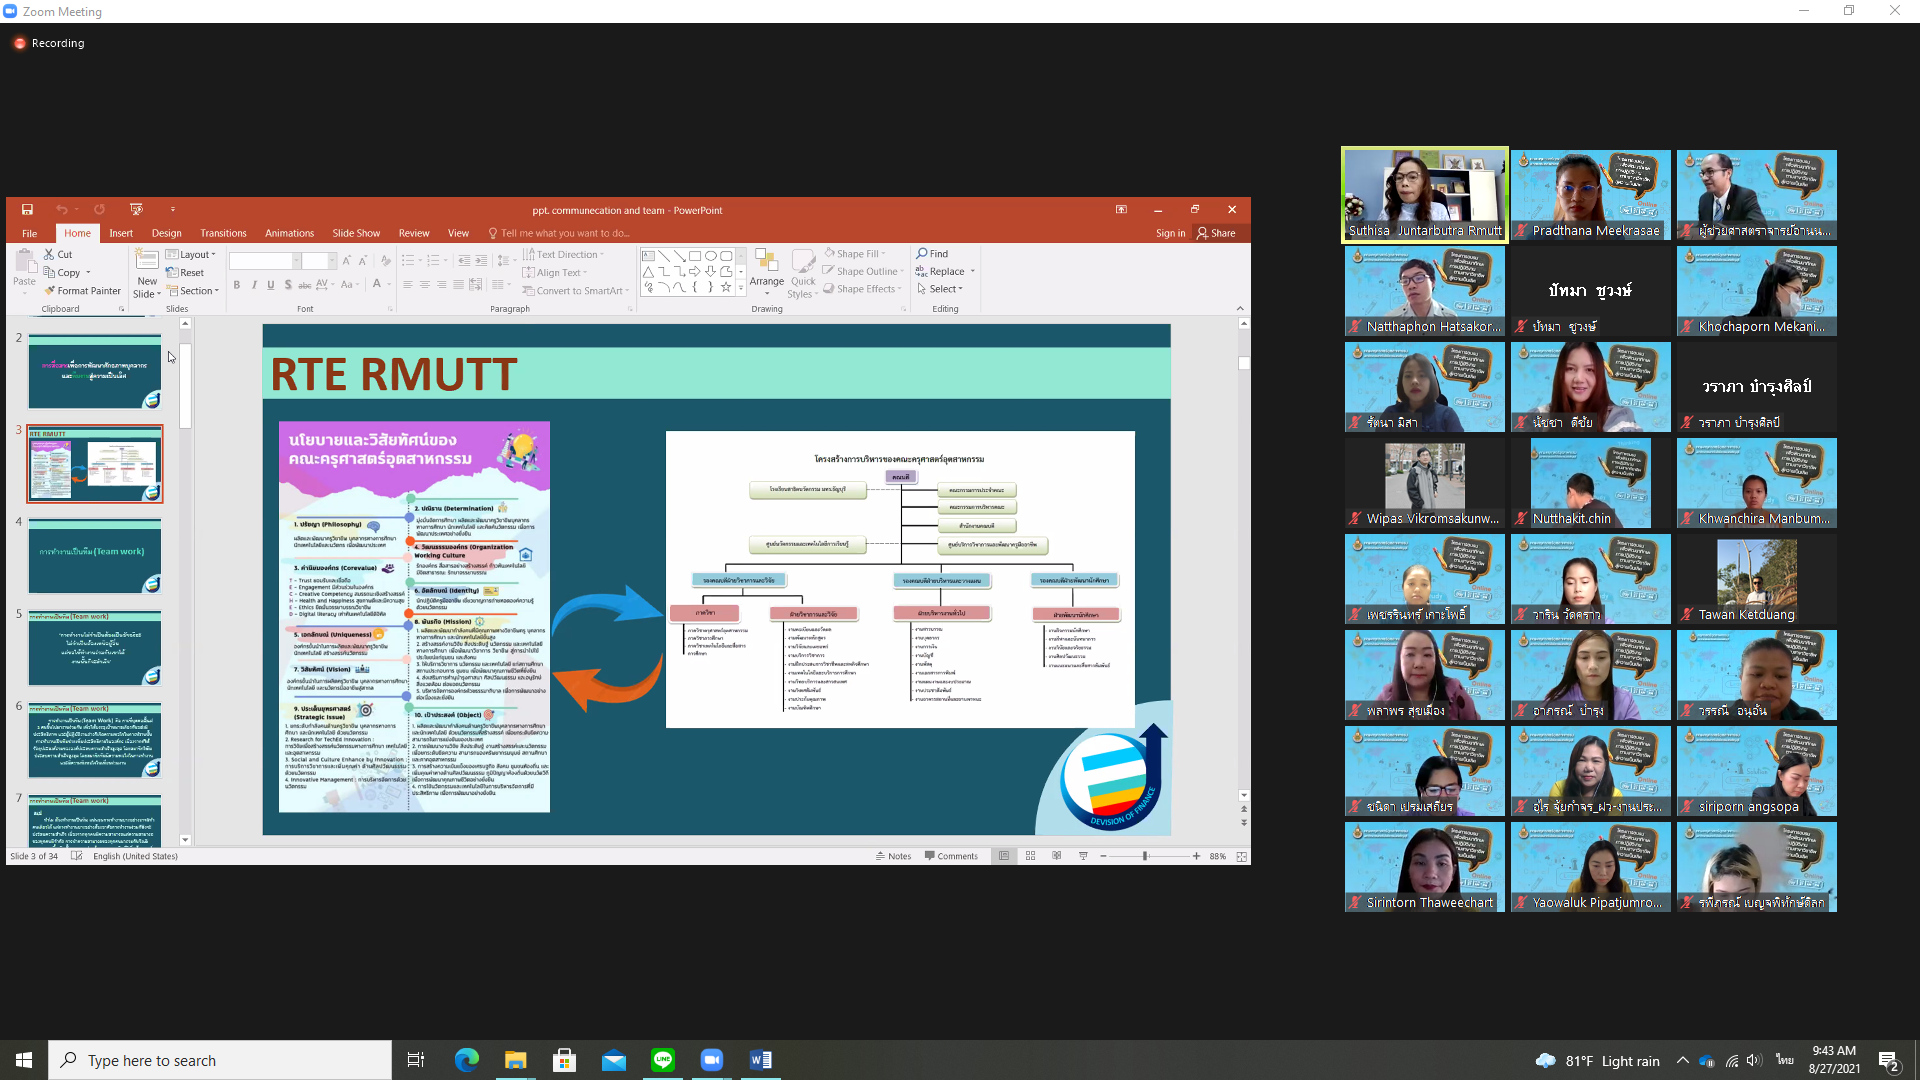
Task: Switch to the Design tab
Action: click(x=167, y=233)
